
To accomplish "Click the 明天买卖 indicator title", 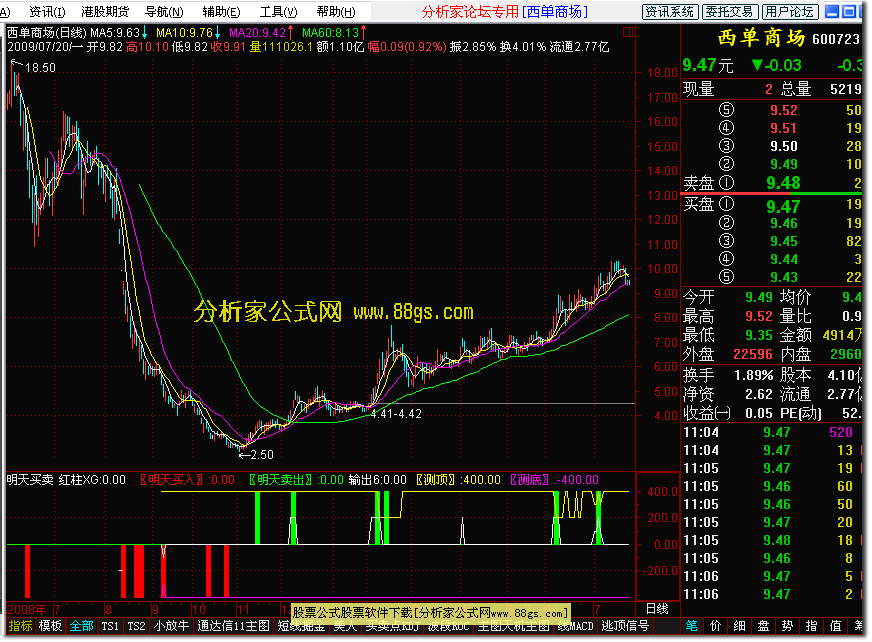I will 30,480.
